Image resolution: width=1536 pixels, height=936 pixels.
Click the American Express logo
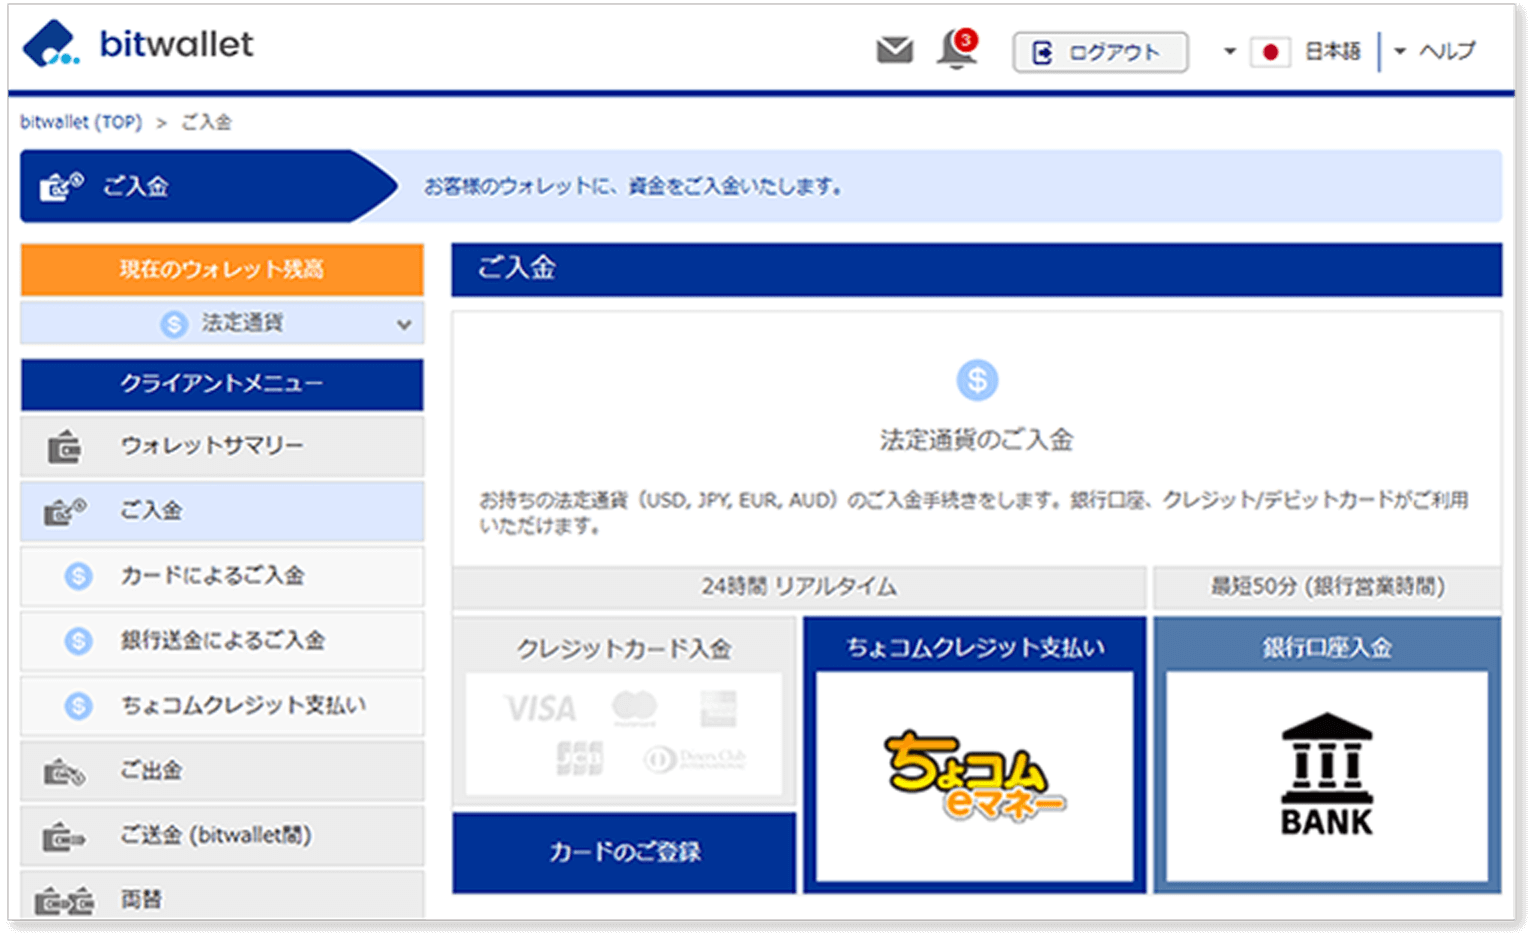coord(718,709)
